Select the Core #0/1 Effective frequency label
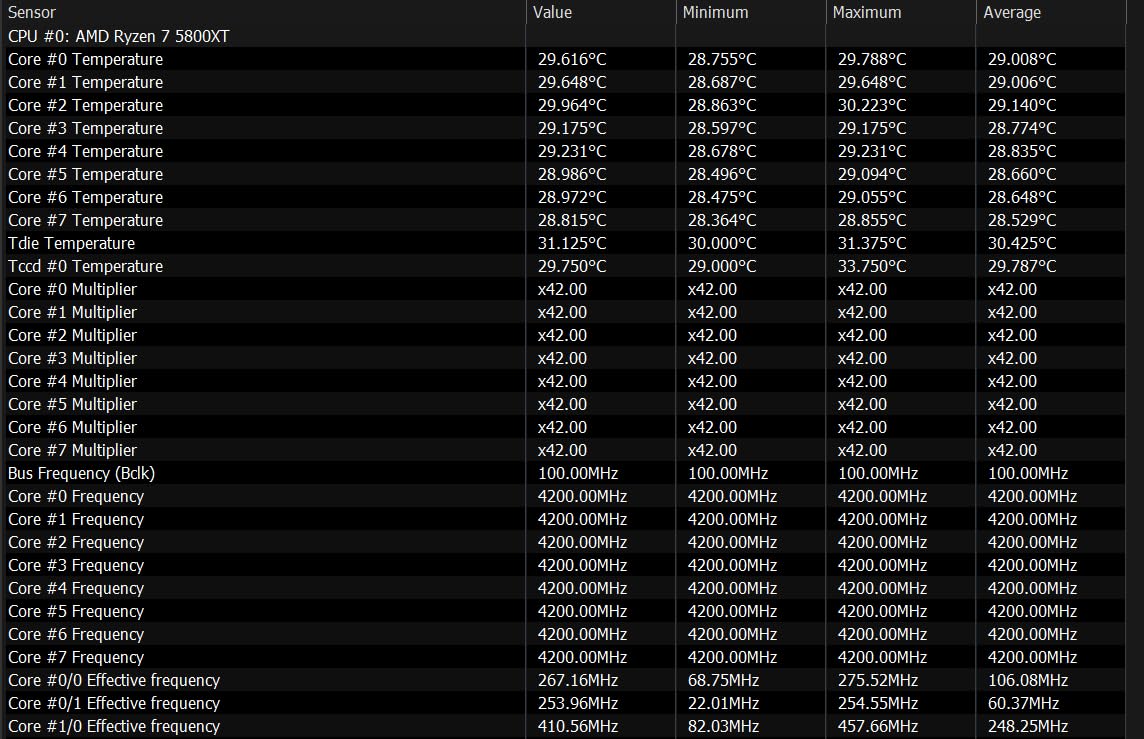The image size is (1144, 739). click(114, 703)
